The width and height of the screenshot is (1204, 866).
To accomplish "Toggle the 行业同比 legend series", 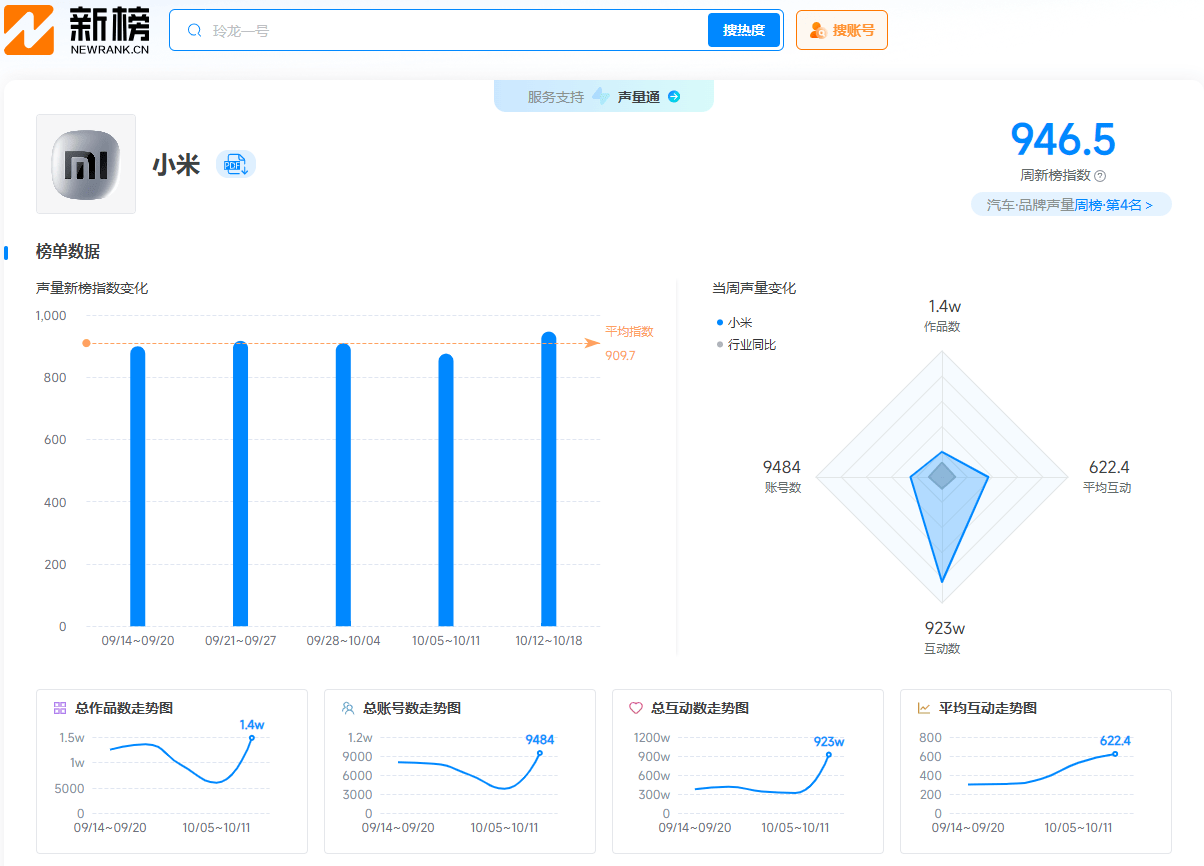I will pos(747,345).
